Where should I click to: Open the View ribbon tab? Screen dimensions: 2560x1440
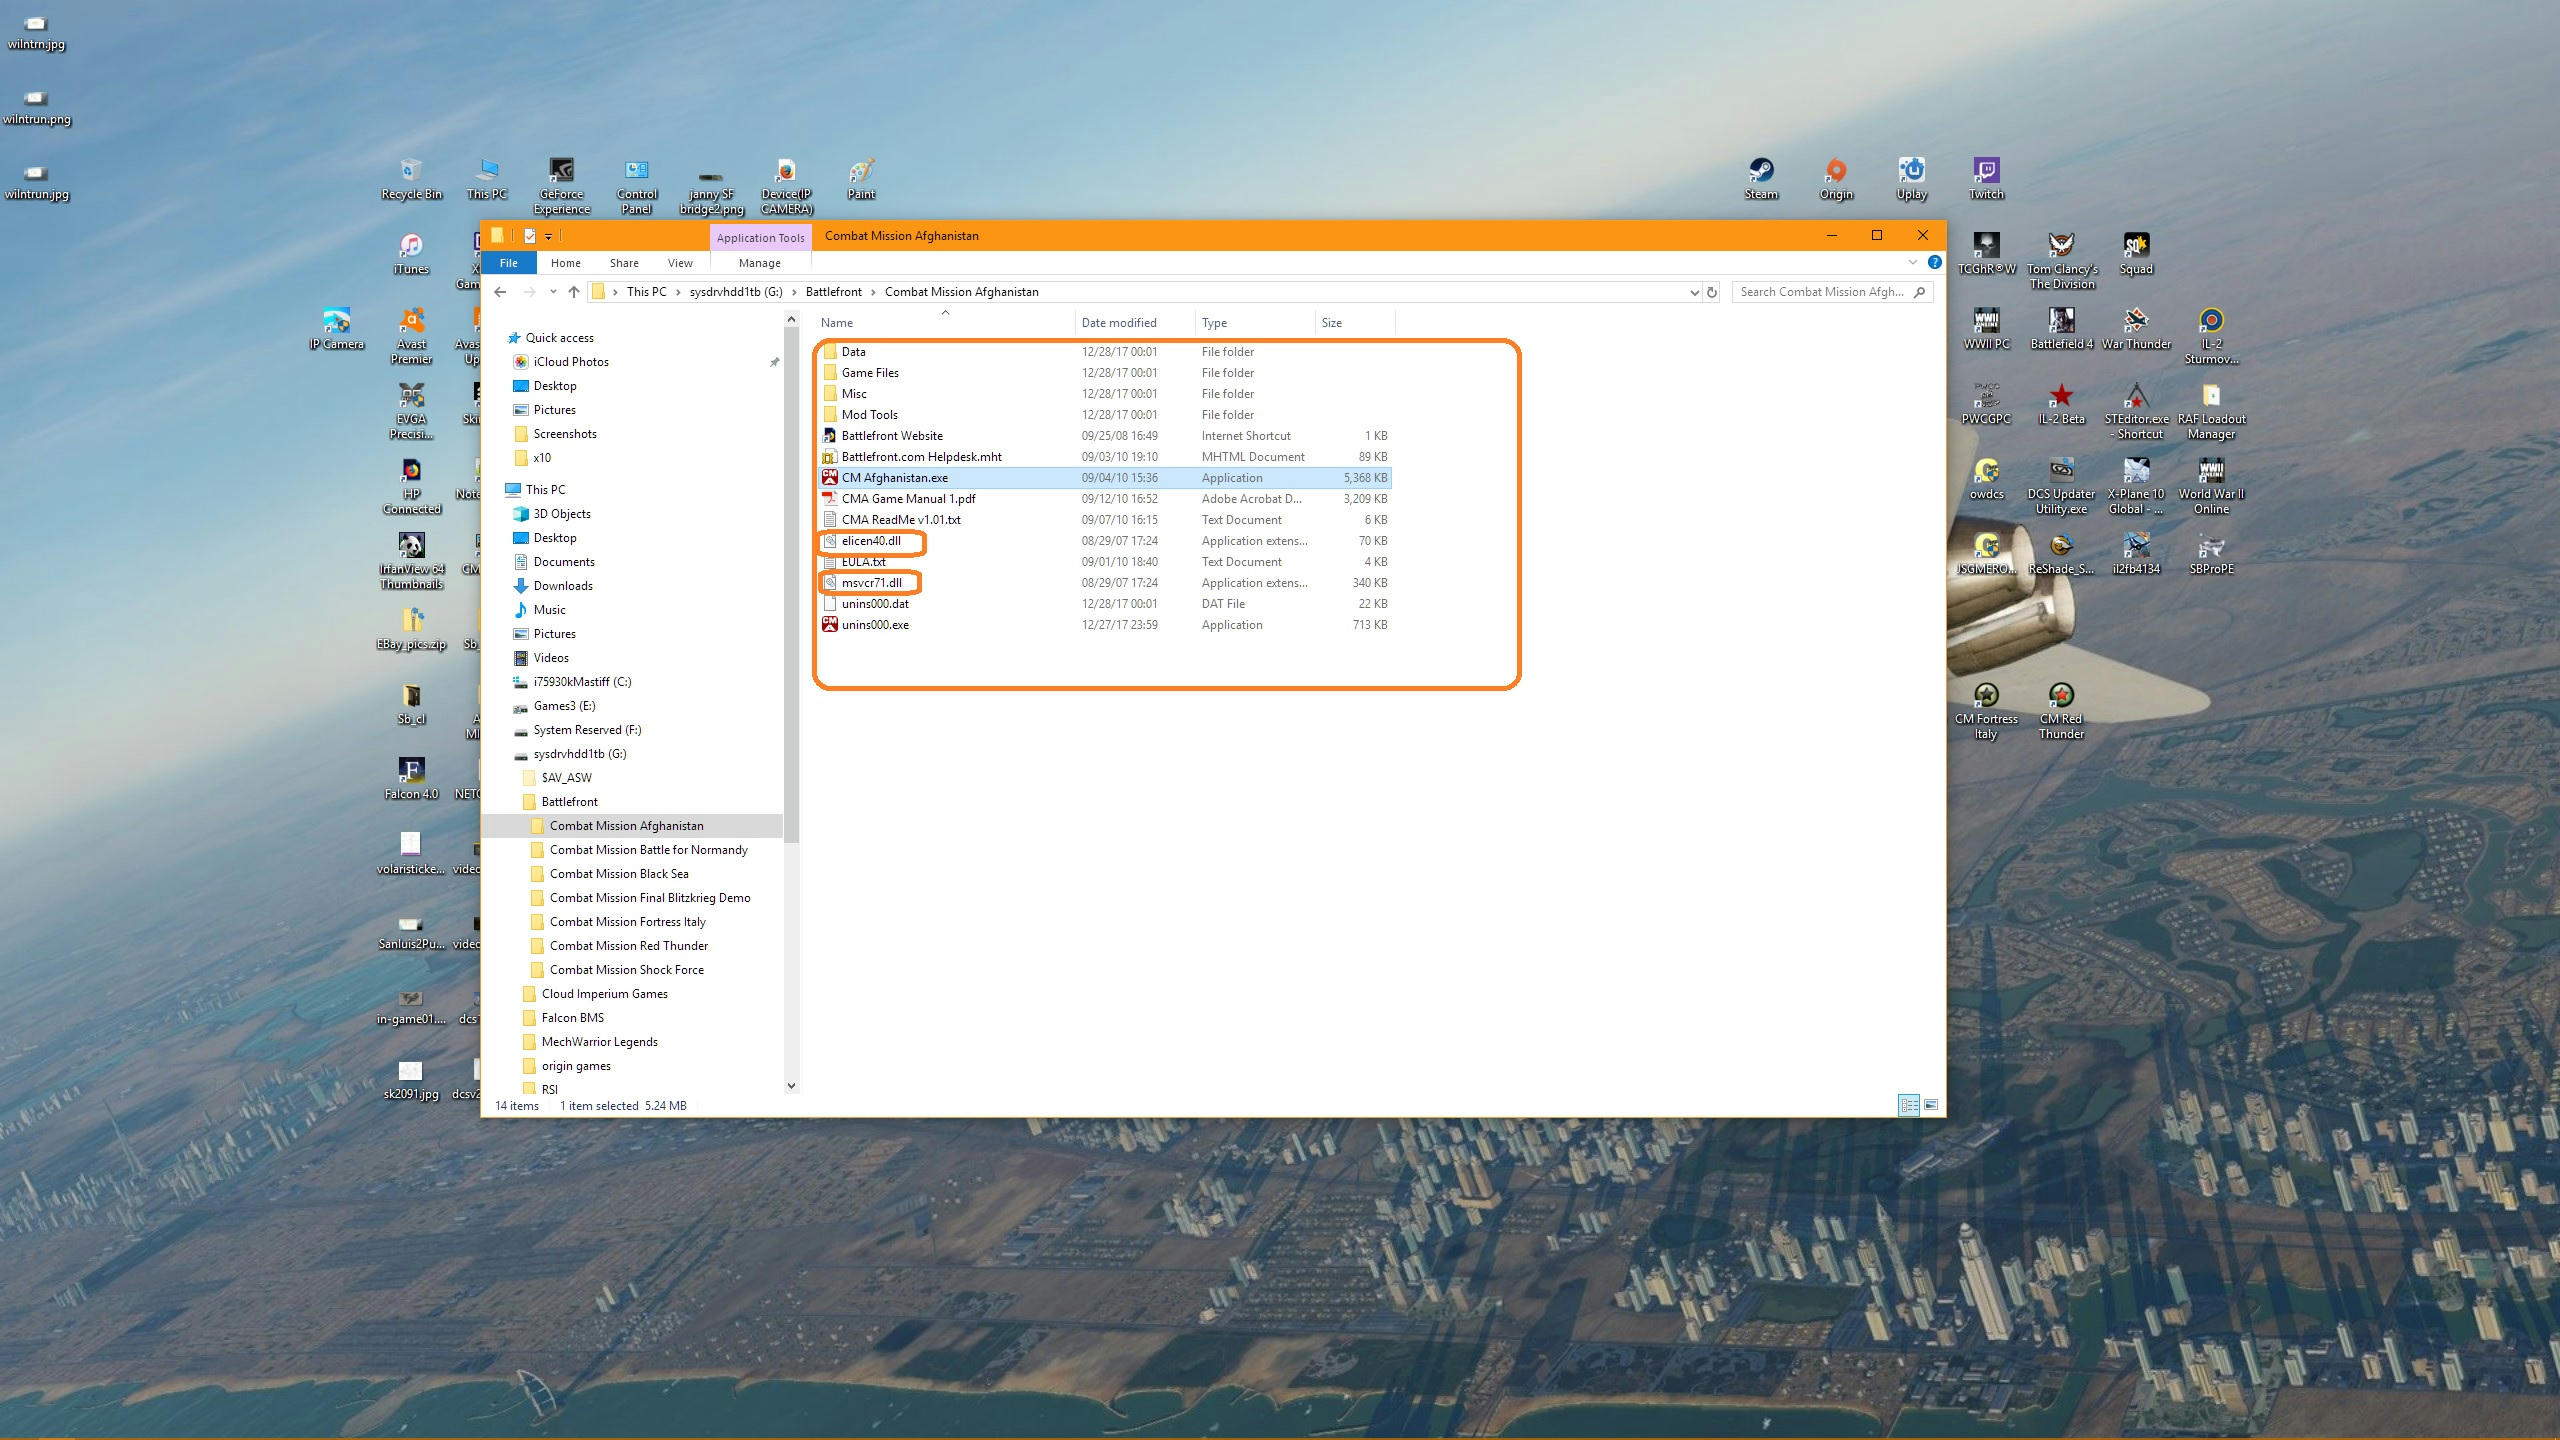tap(680, 263)
